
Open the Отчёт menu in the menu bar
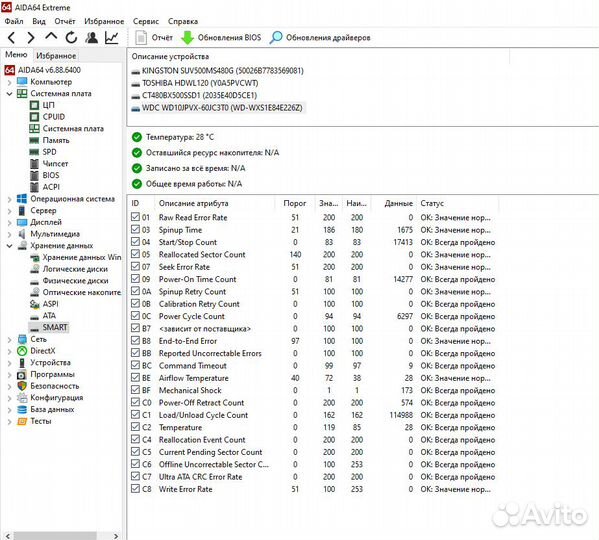coord(65,21)
